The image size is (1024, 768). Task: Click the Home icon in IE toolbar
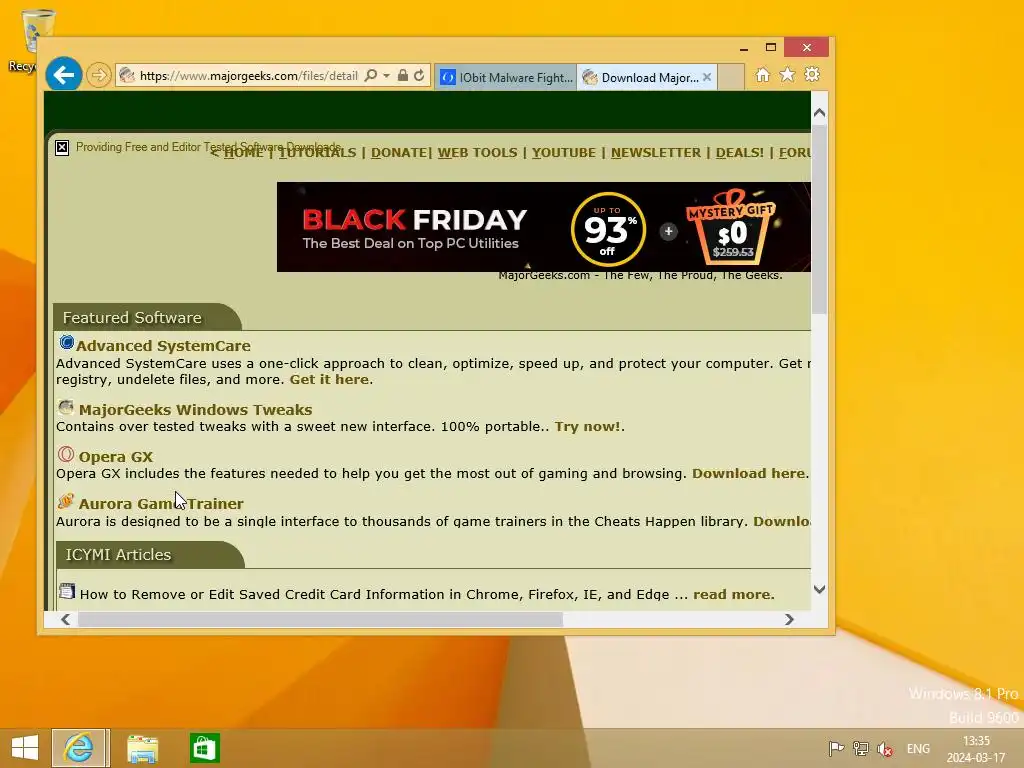pyautogui.click(x=762, y=75)
